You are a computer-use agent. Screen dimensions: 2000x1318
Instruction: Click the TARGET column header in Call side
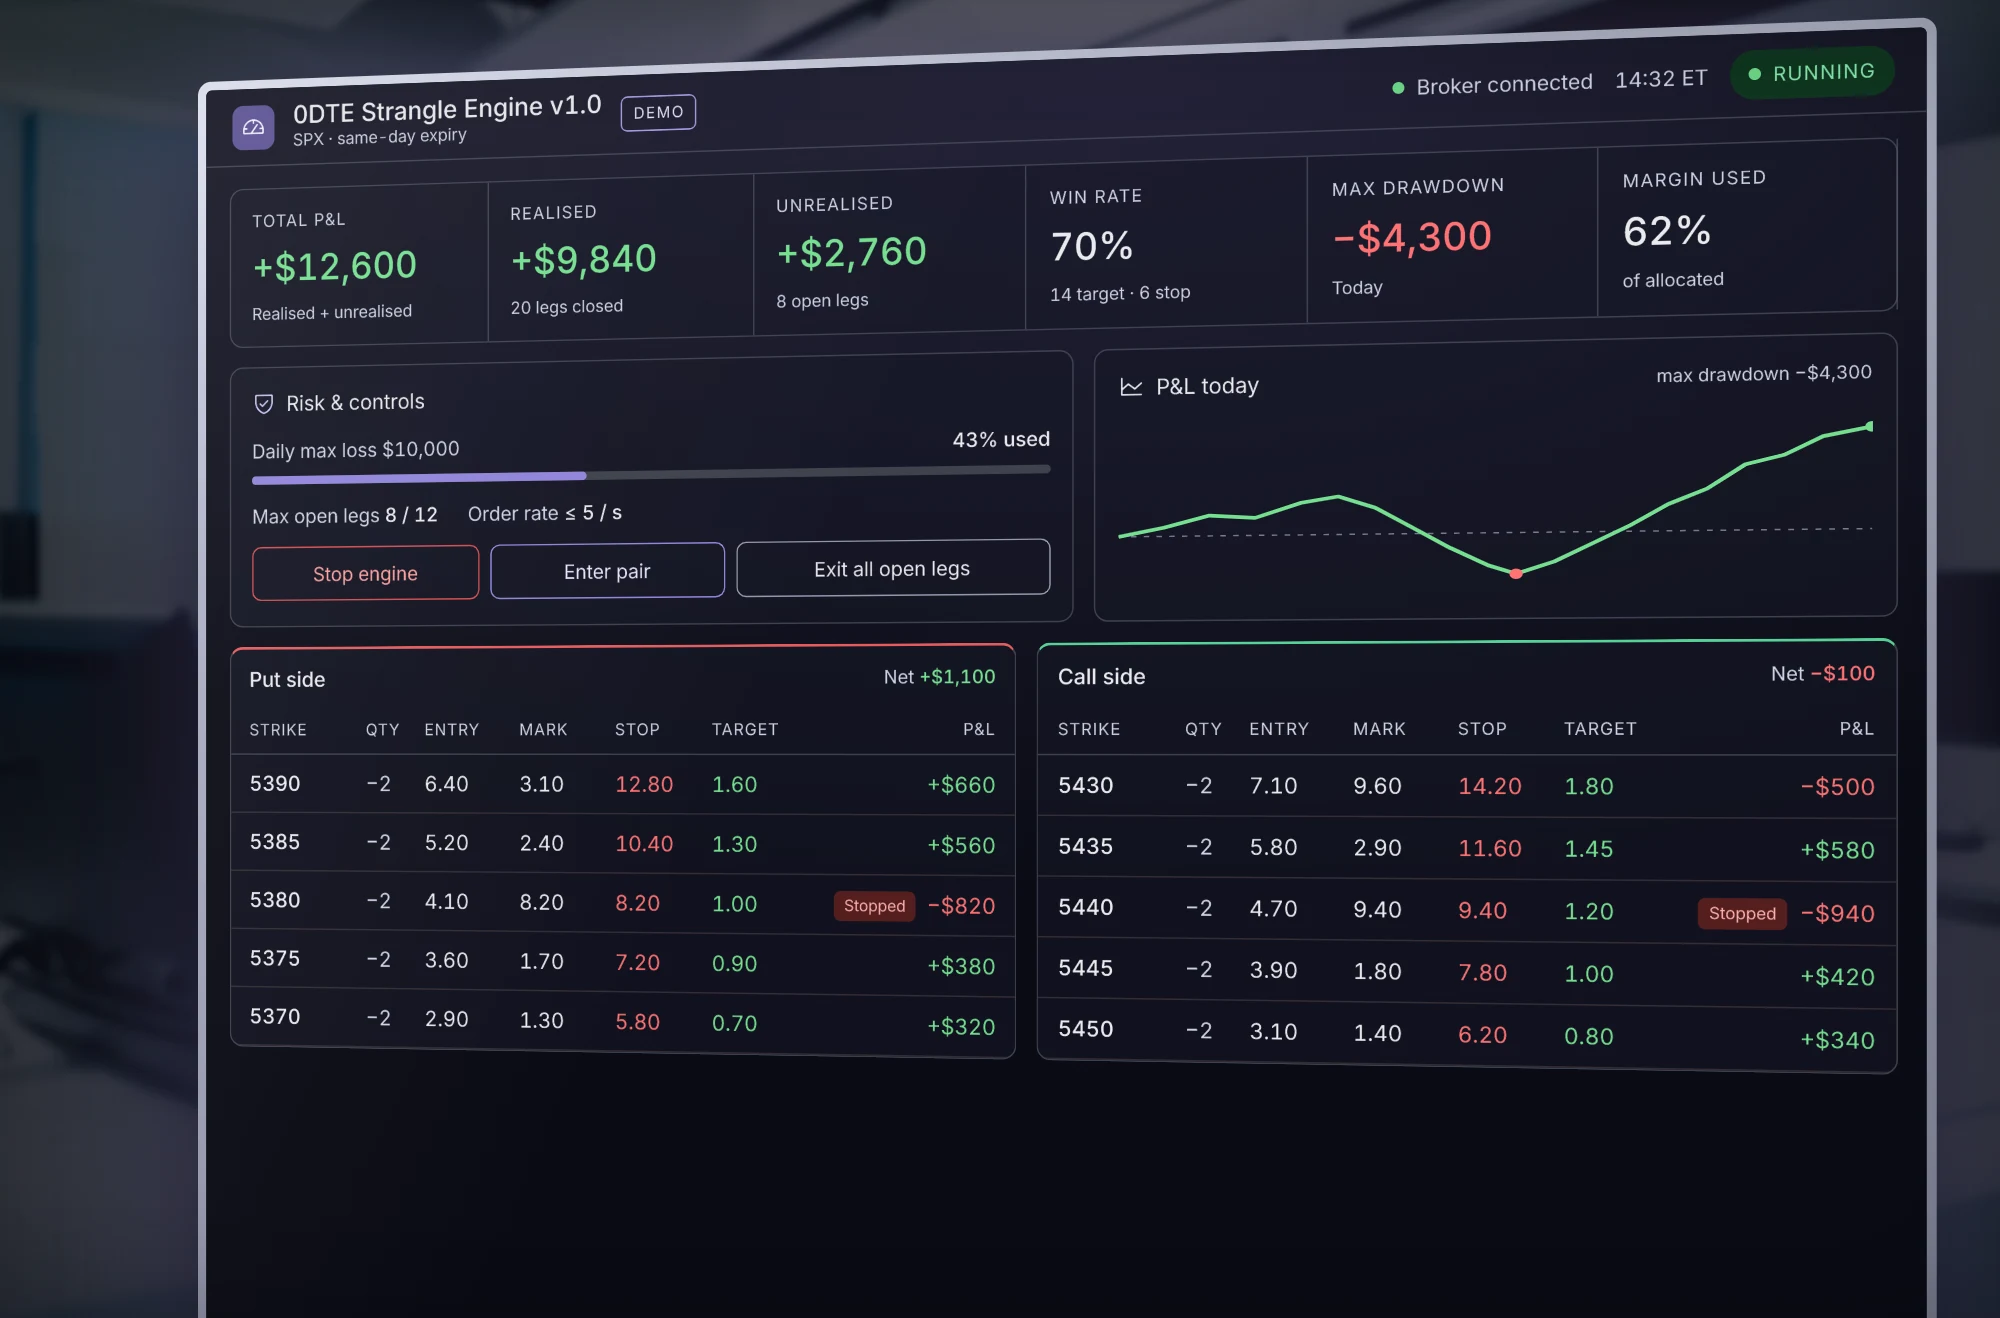[1600, 728]
